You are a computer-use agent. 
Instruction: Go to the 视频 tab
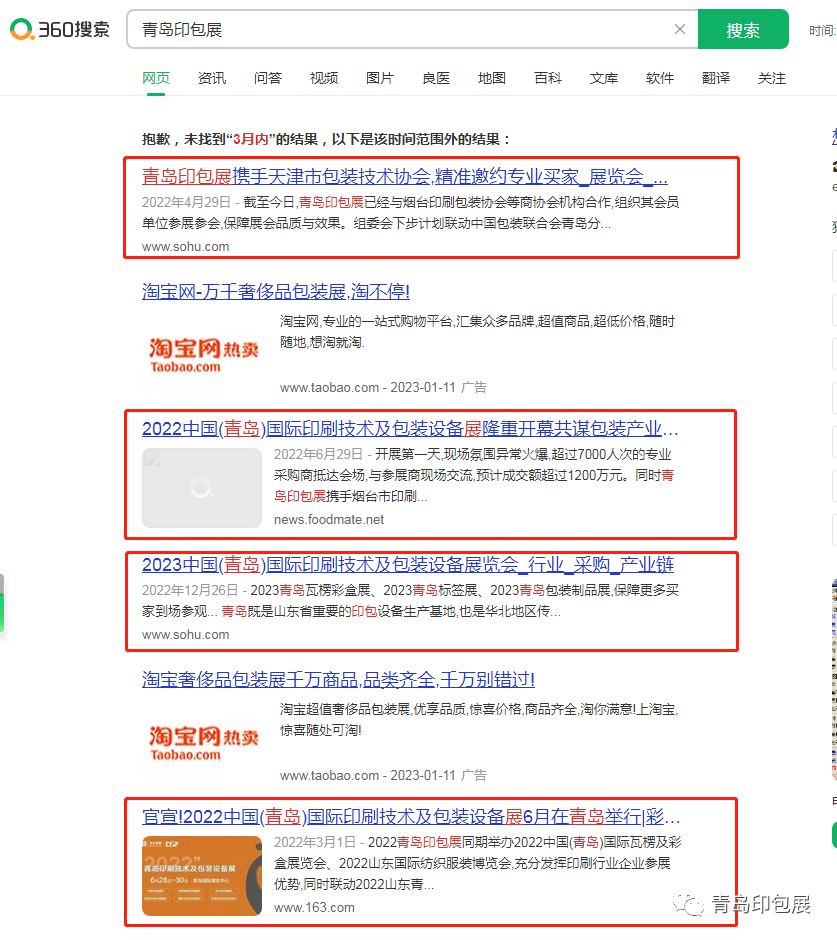(324, 78)
